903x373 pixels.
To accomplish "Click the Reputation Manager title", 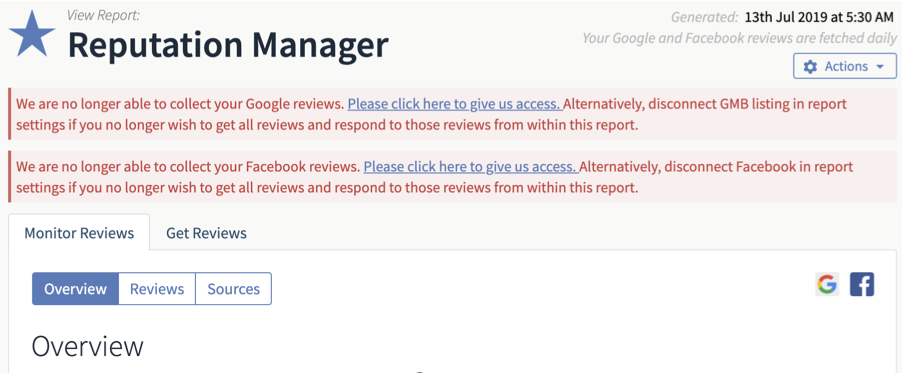I will click(228, 45).
